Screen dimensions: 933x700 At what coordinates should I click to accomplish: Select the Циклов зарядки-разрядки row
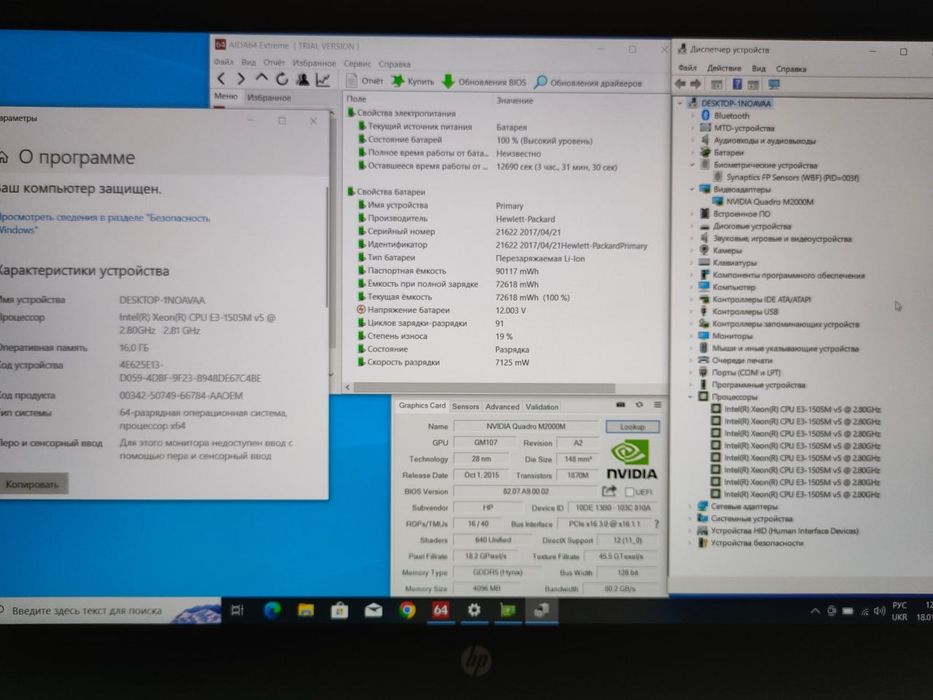430,323
